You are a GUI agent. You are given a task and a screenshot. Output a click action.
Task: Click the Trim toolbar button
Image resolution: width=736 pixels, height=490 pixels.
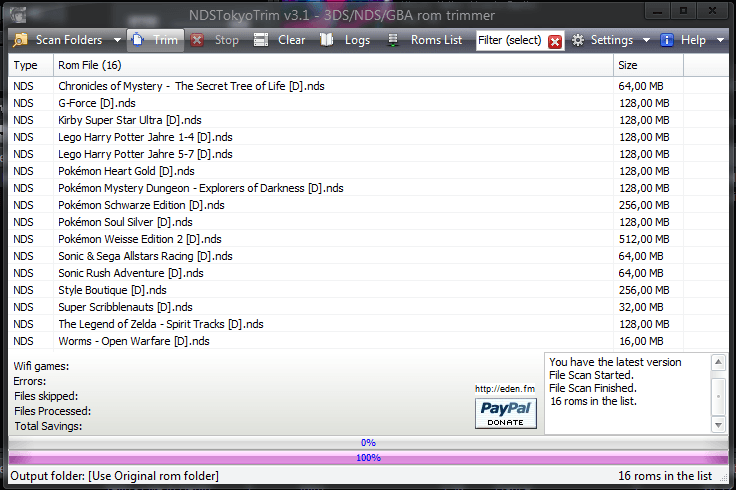[x=155, y=40]
